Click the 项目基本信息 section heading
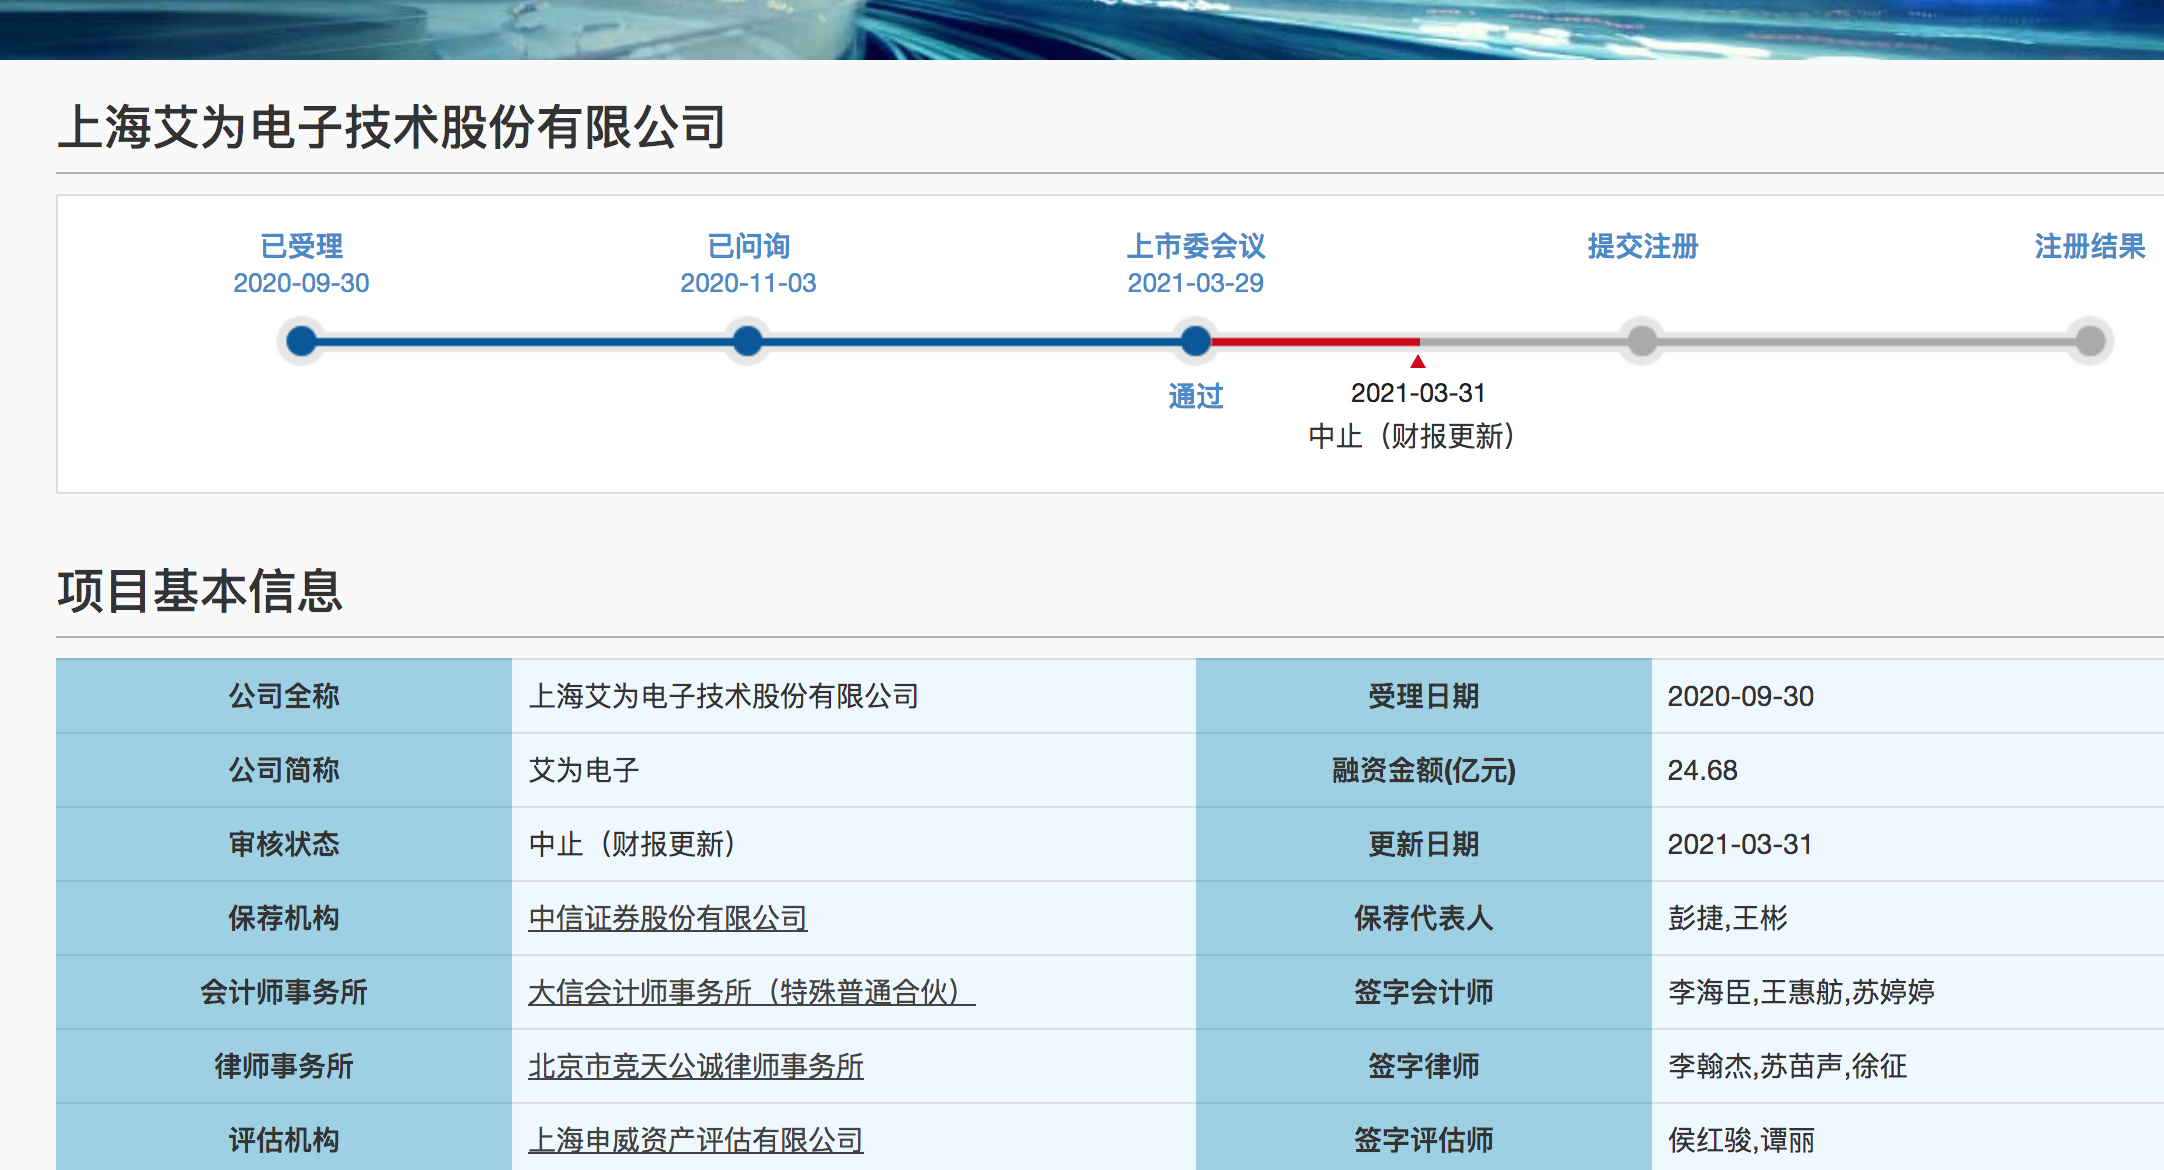 tap(200, 591)
